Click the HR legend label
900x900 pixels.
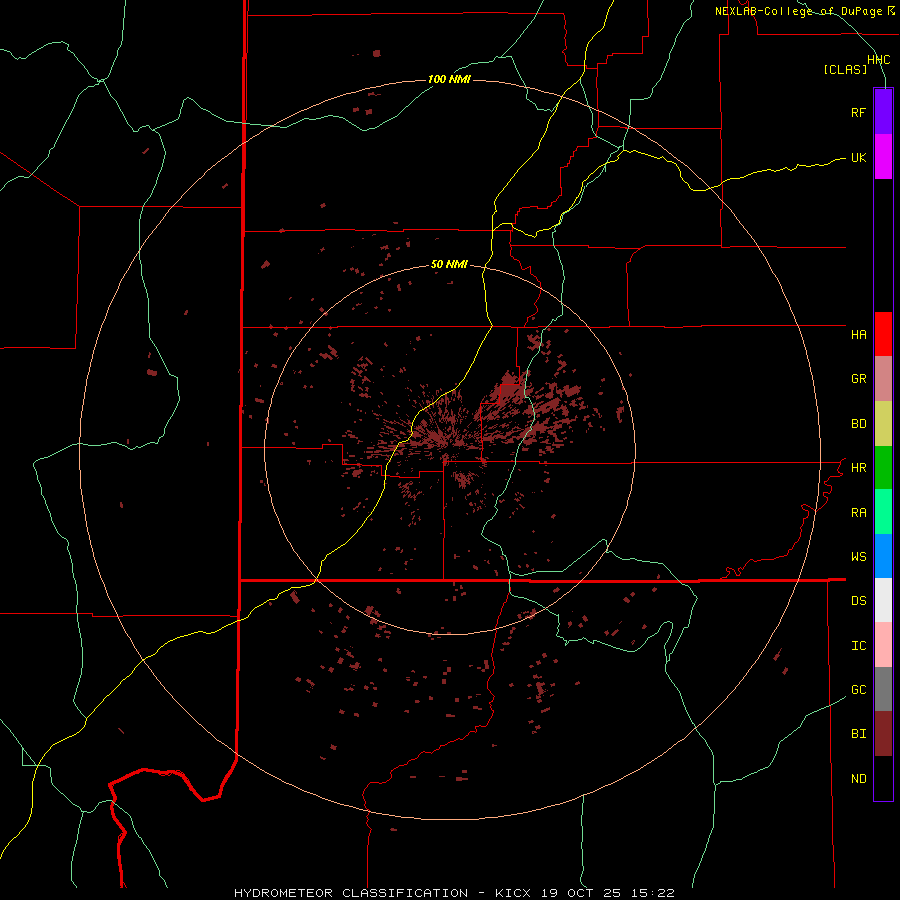coord(858,468)
